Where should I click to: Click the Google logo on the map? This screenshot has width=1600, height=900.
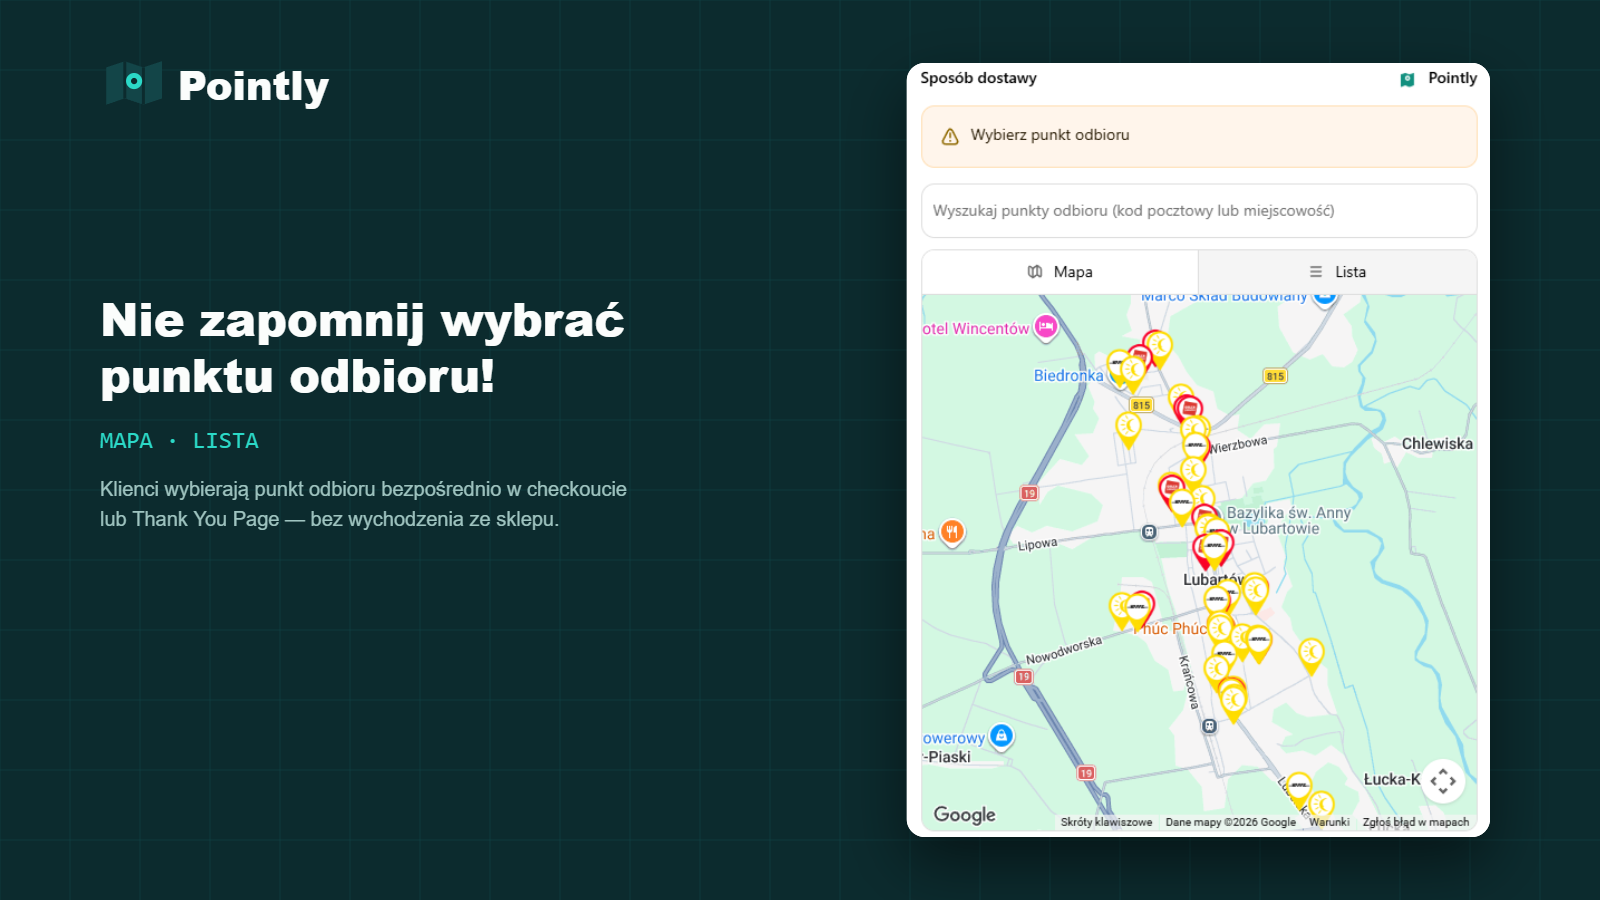point(964,815)
